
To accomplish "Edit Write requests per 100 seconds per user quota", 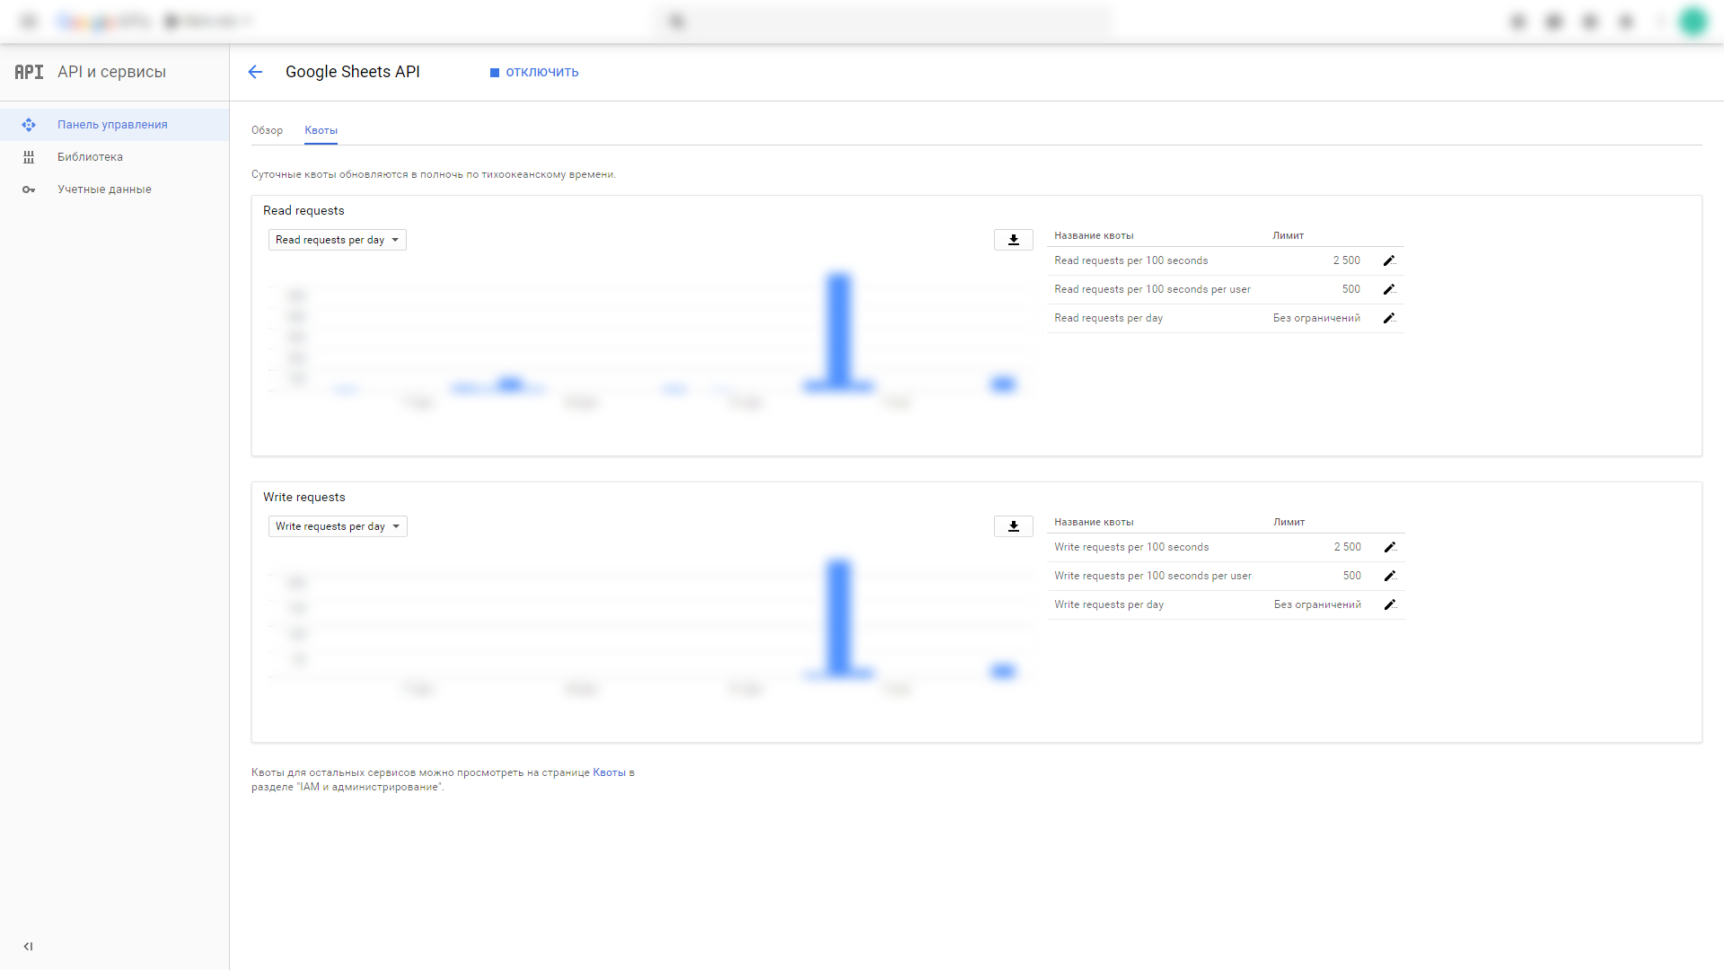I will click(x=1390, y=576).
